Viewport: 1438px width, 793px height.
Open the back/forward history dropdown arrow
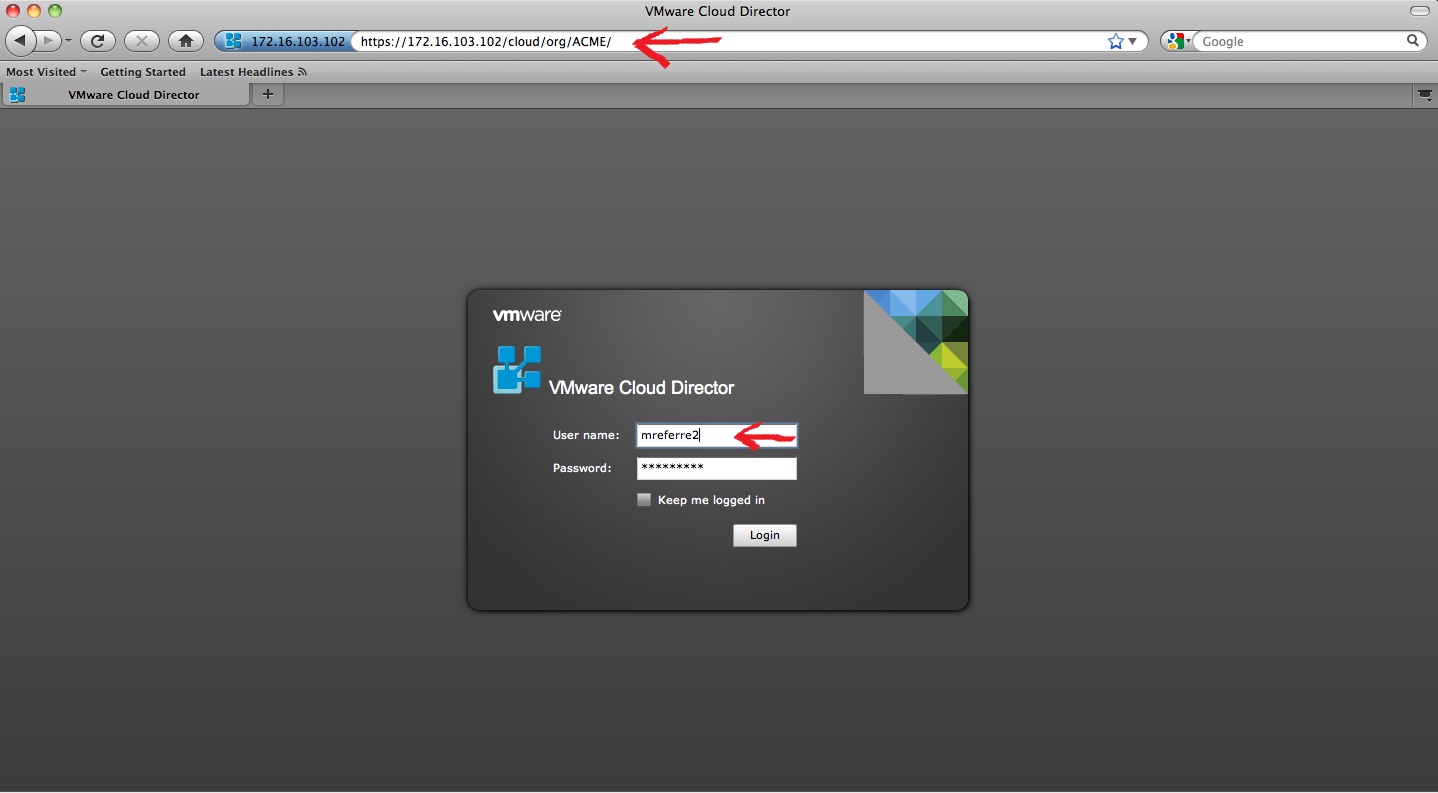(68, 41)
